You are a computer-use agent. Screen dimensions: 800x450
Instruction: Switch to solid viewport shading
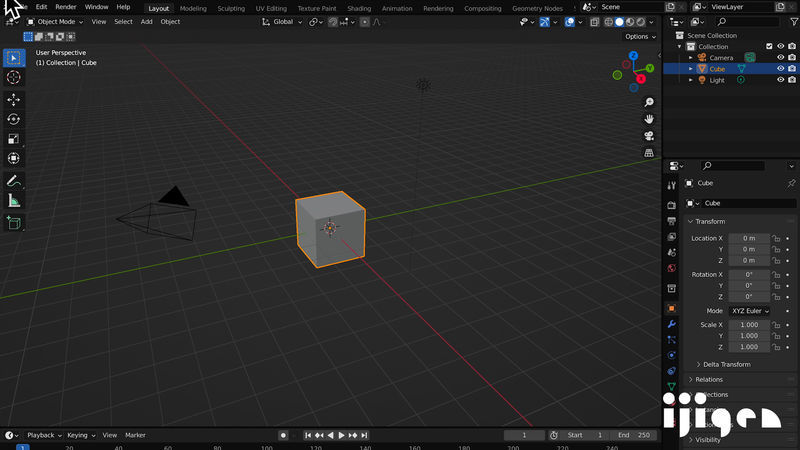(619, 22)
